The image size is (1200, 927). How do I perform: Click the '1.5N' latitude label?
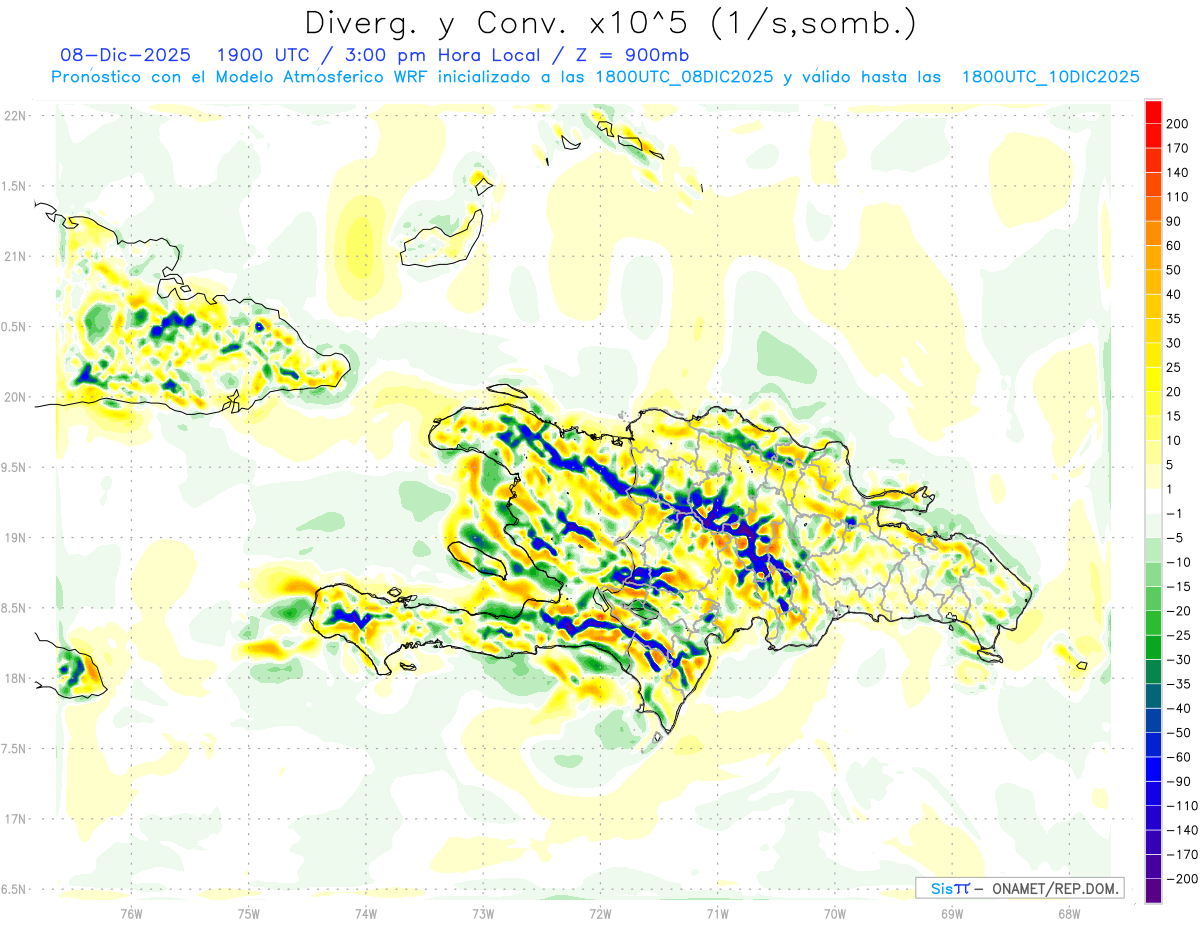[15, 186]
